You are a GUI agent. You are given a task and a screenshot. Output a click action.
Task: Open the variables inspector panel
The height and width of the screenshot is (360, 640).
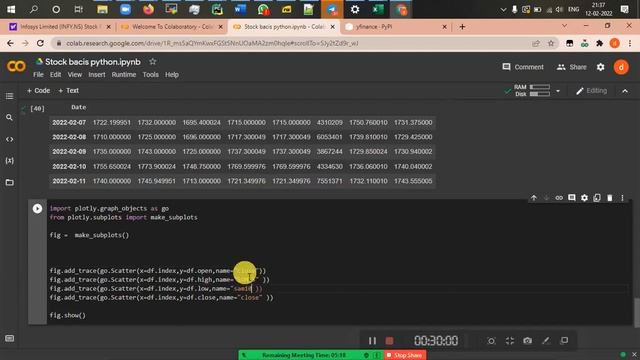click(x=9, y=161)
